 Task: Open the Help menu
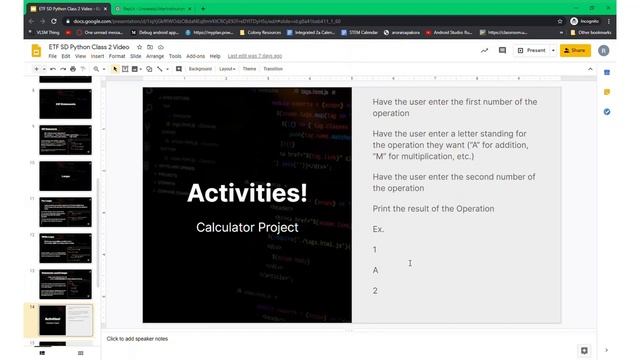(215, 56)
